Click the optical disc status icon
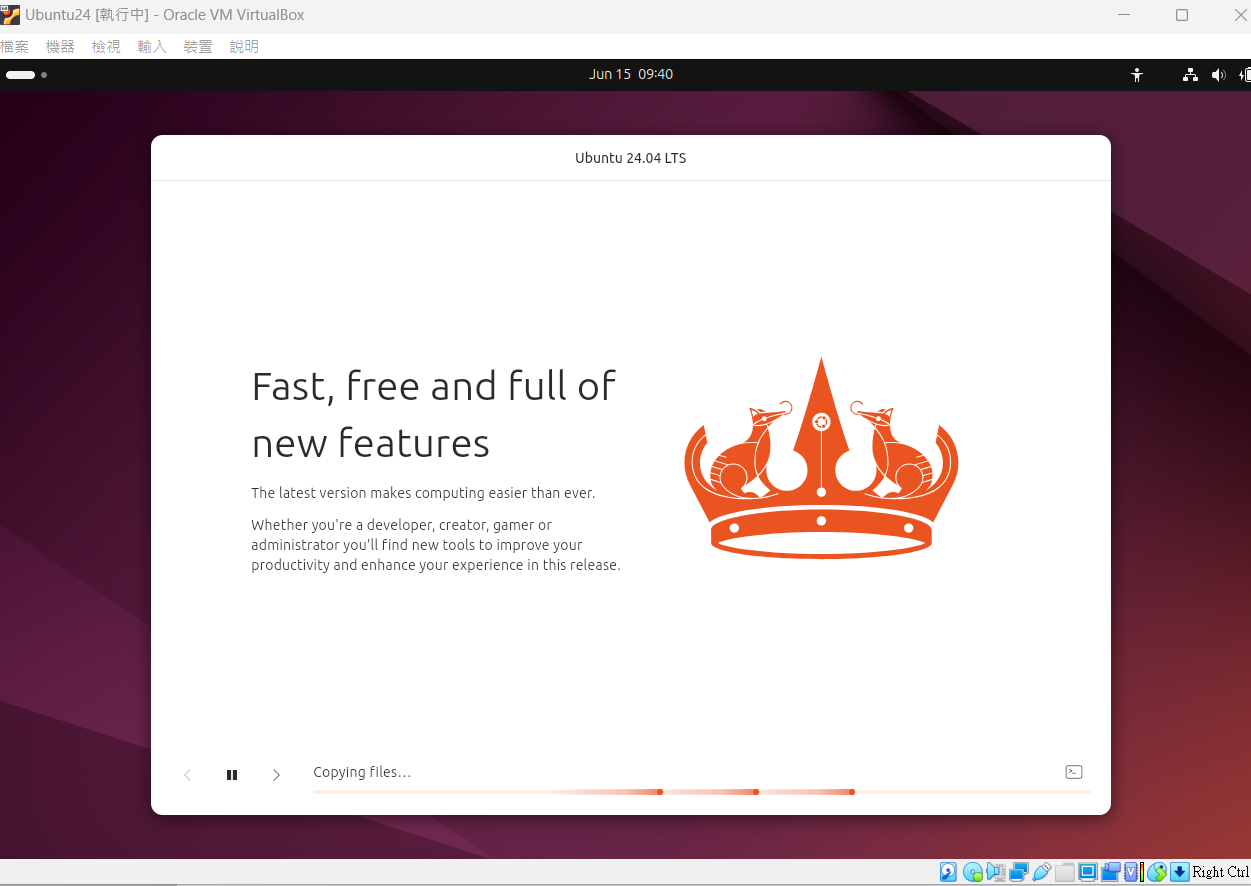Screen dimensions: 1251x886 (x=972, y=872)
